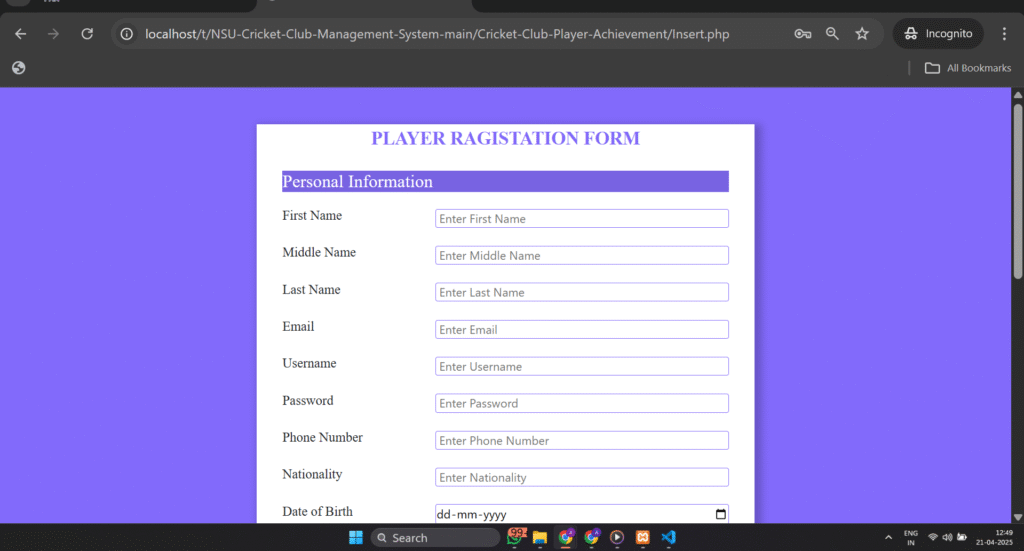Open the Windows Start menu
The height and width of the screenshot is (551, 1024).
(356, 537)
